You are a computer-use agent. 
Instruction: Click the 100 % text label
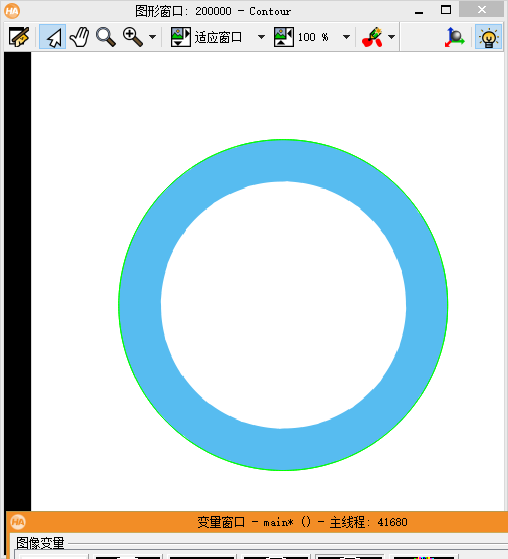pos(313,37)
